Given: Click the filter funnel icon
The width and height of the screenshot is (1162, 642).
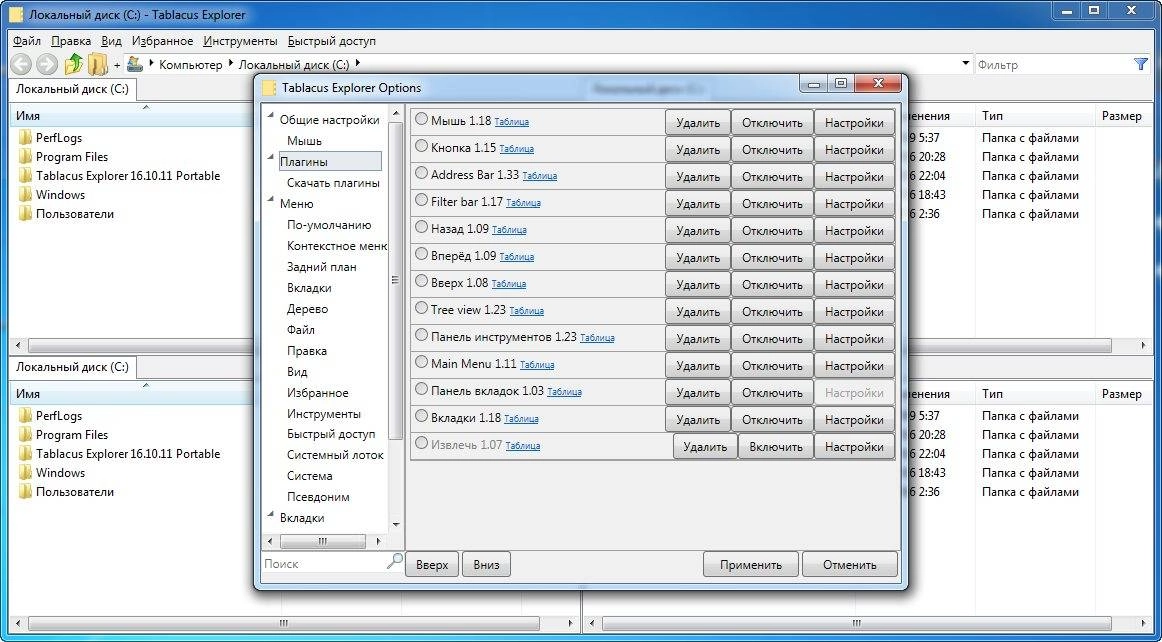Looking at the screenshot, I should (x=1141, y=65).
